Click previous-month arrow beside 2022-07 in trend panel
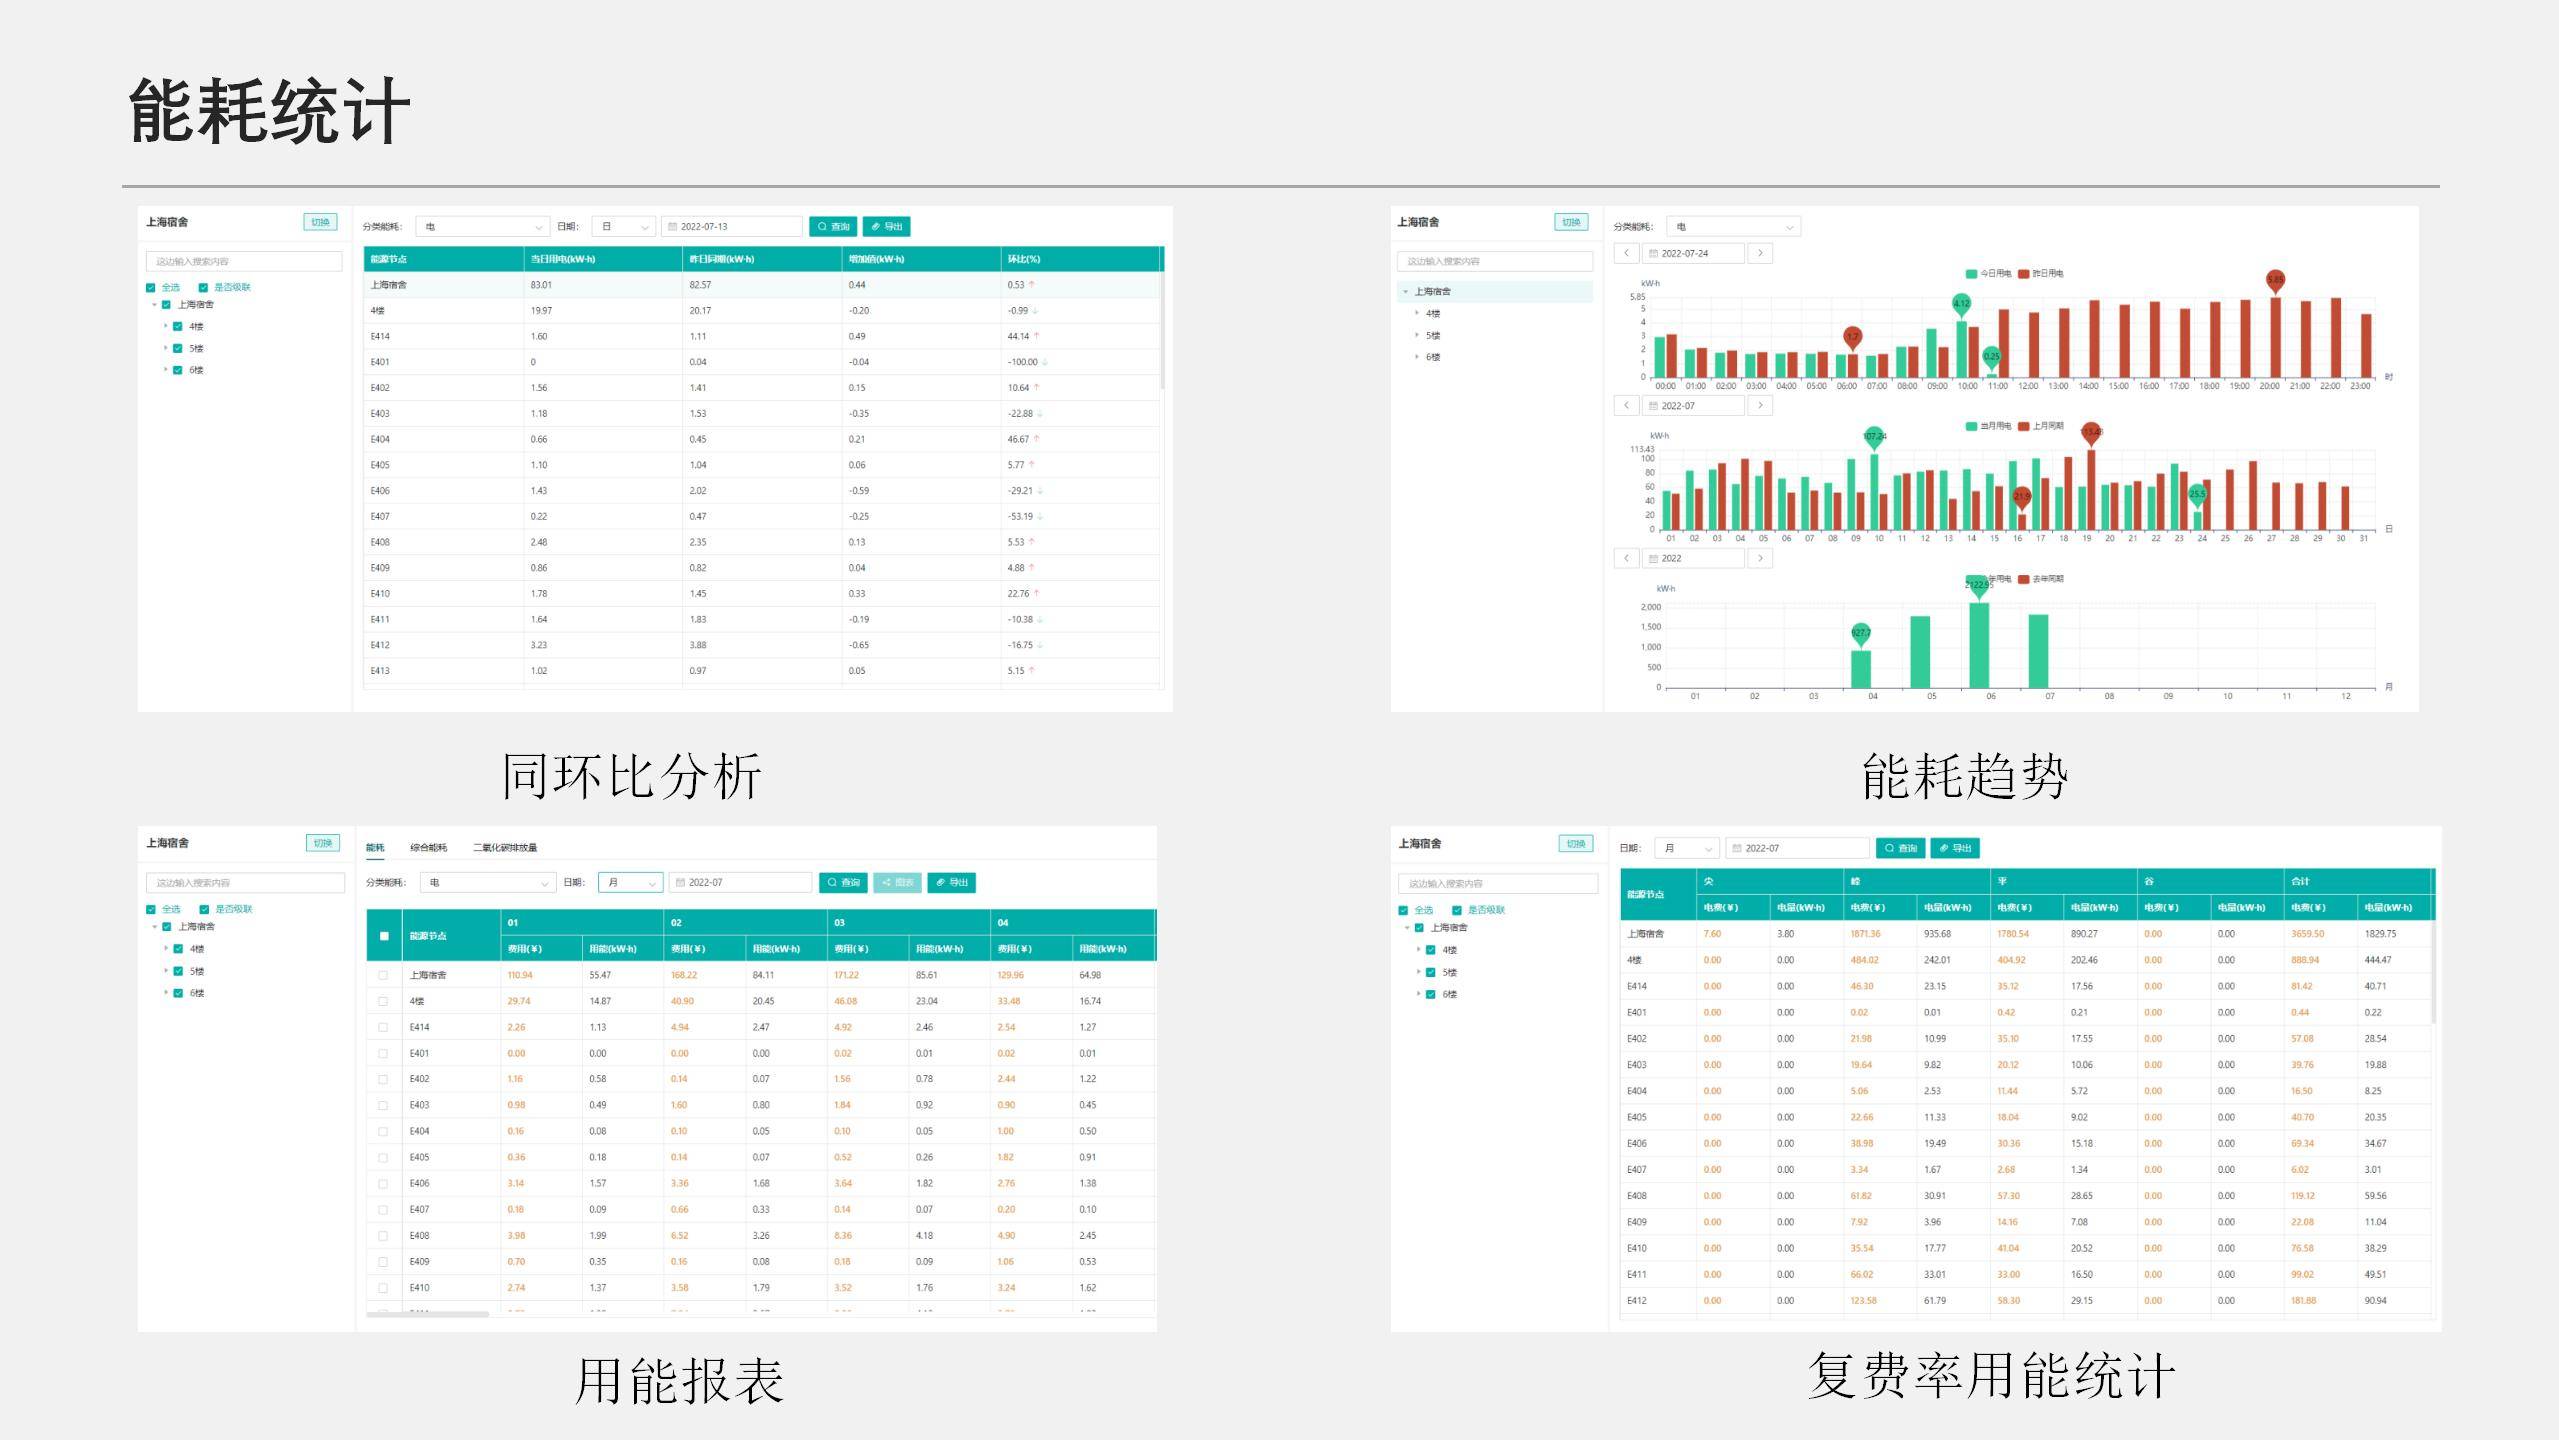This screenshot has height=1440, width=2559. tap(1626, 406)
